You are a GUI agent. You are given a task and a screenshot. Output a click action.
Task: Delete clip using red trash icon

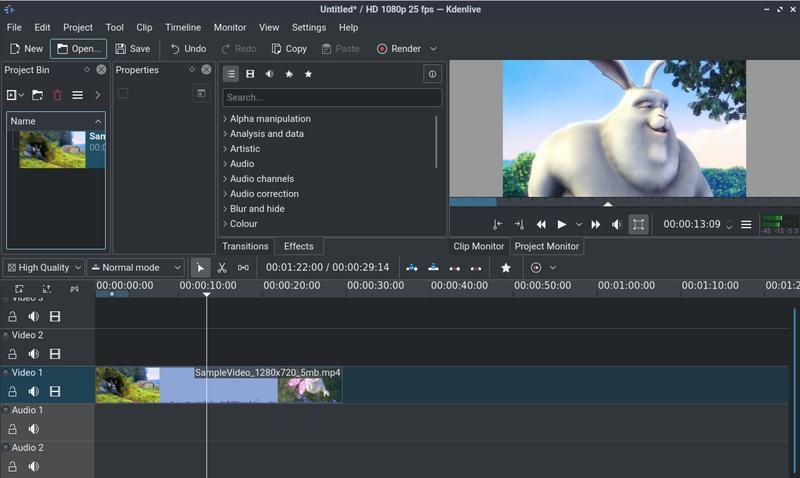[57, 95]
